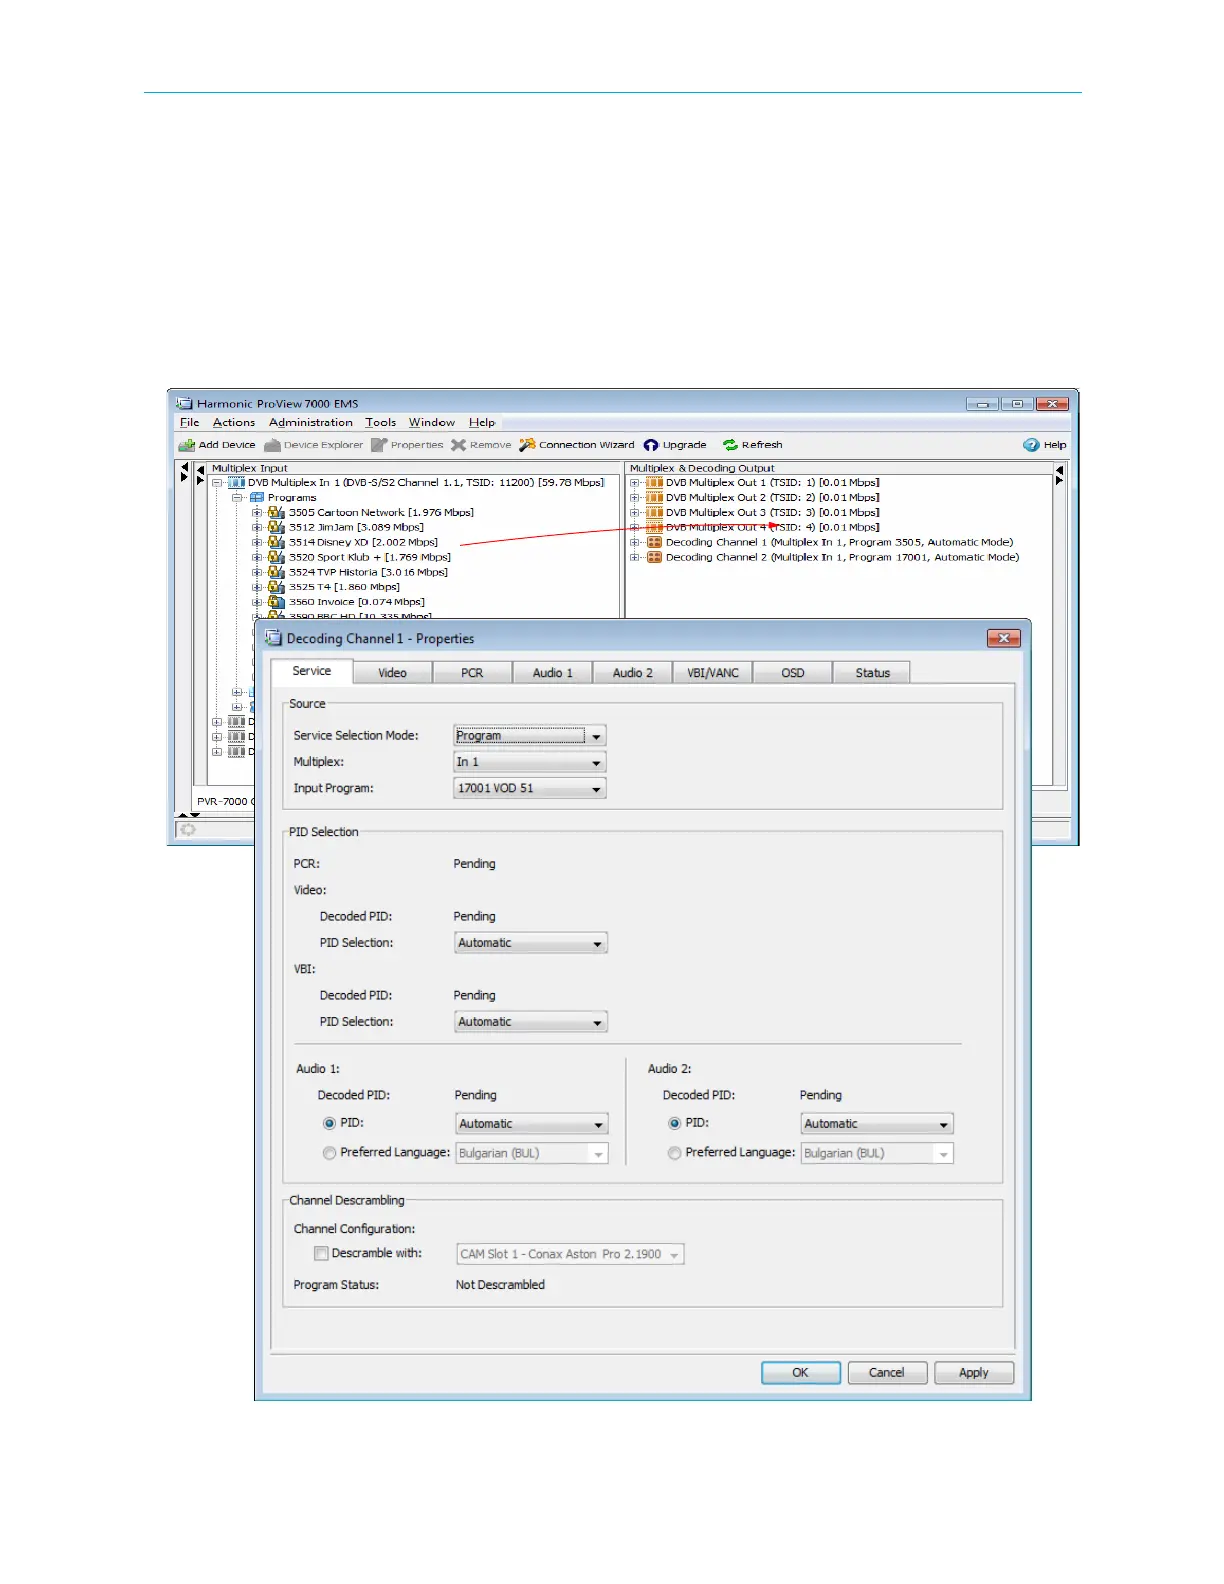1224x1584 pixels.
Task: Click the Upgrade toolbar icon
Action: coord(651,445)
